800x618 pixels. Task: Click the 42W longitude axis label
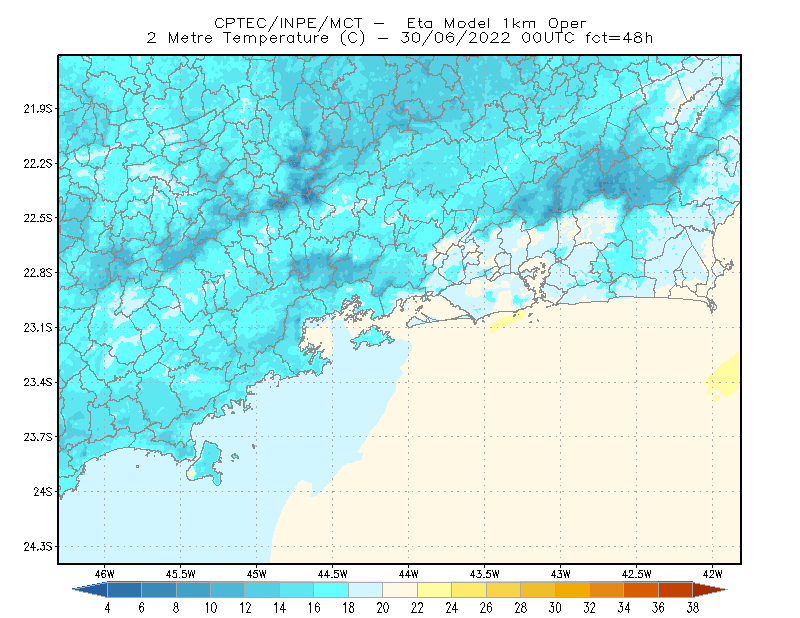[x=712, y=574]
